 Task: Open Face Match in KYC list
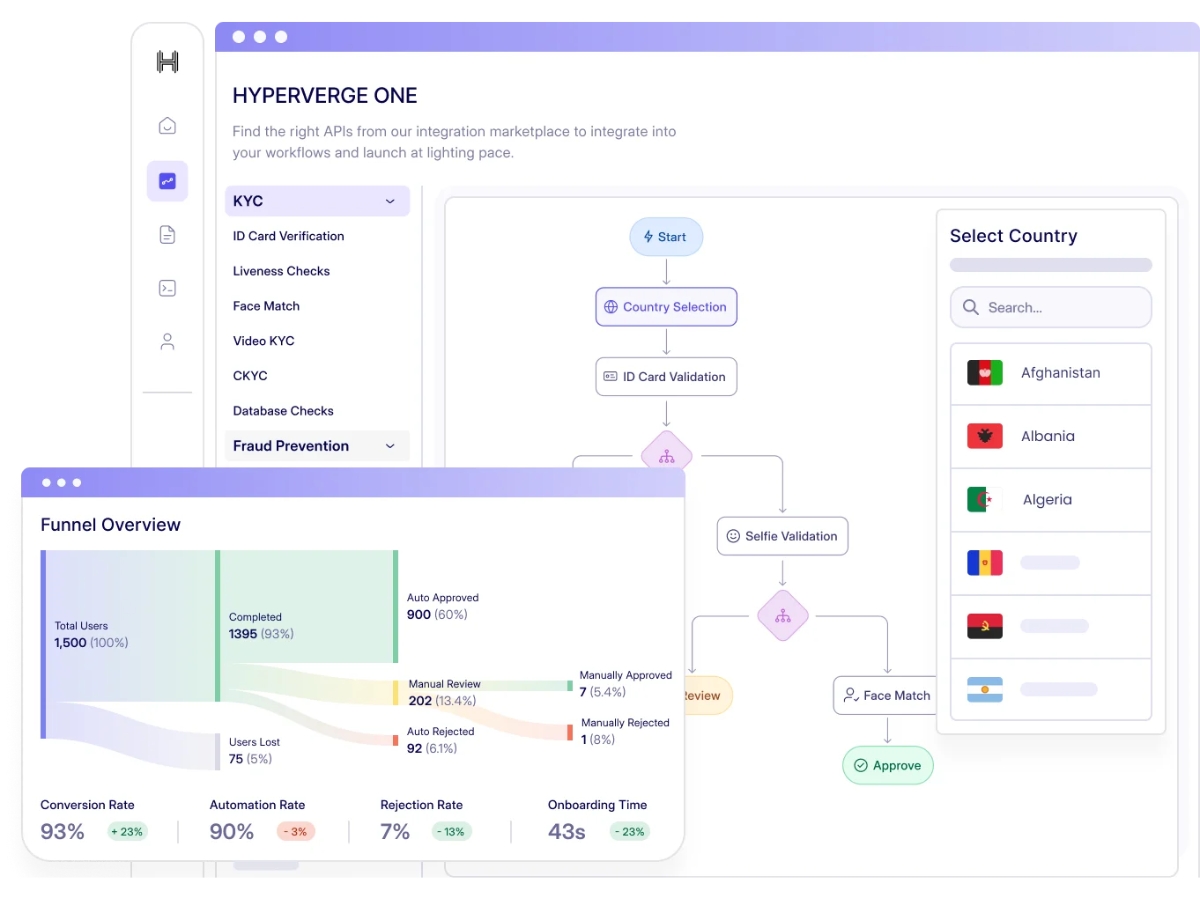tap(266, 306)
